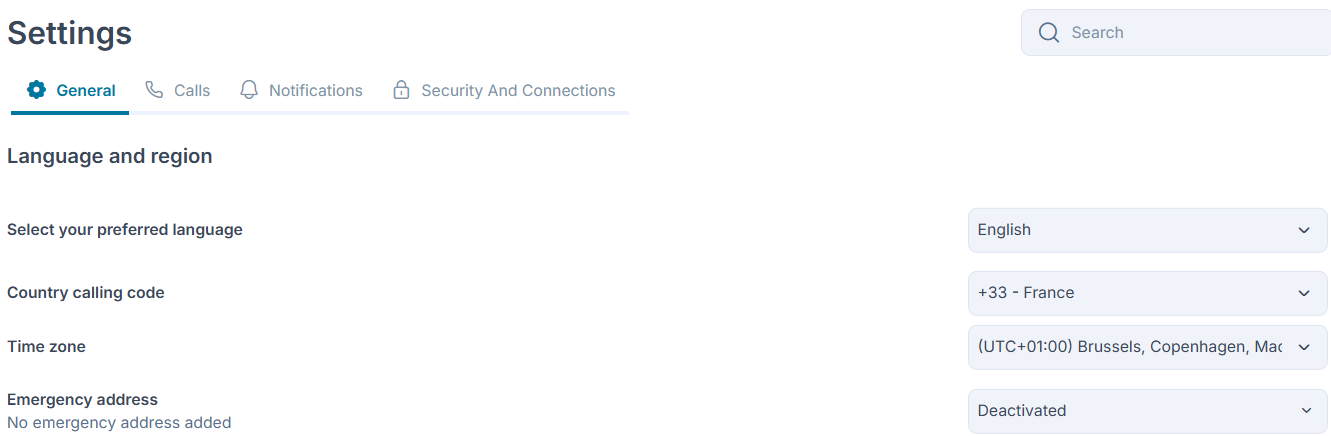Click the chevron arrow on the +33 - France field
This screenshot has height=436, width=1331.
coord(1304,293)
